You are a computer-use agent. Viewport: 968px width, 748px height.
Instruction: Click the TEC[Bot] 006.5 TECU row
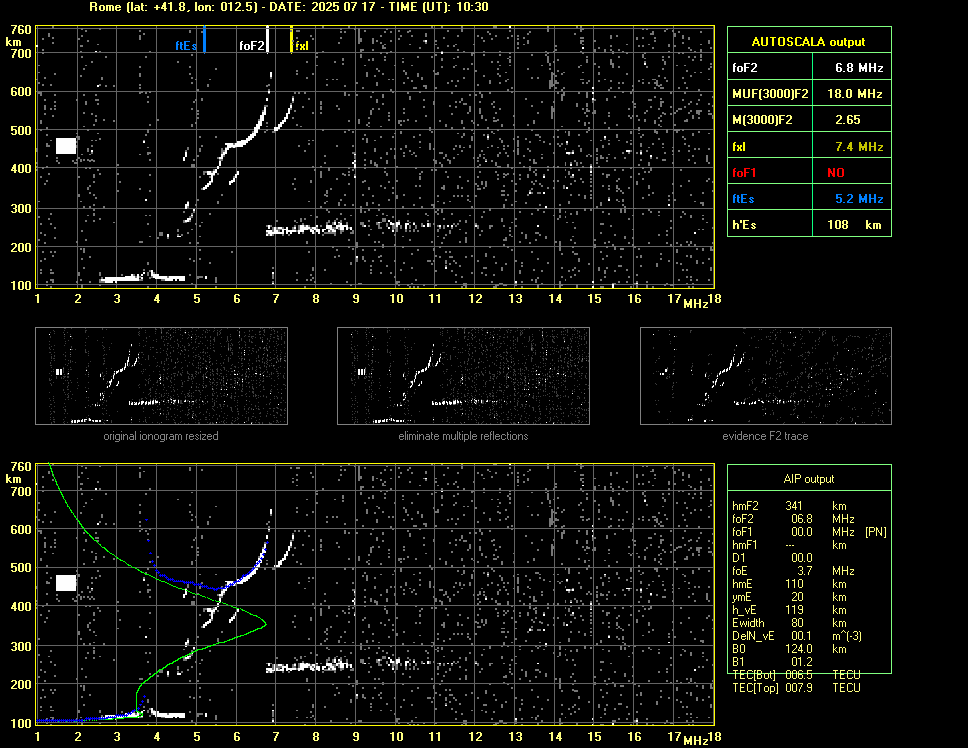tap(797, 675)
